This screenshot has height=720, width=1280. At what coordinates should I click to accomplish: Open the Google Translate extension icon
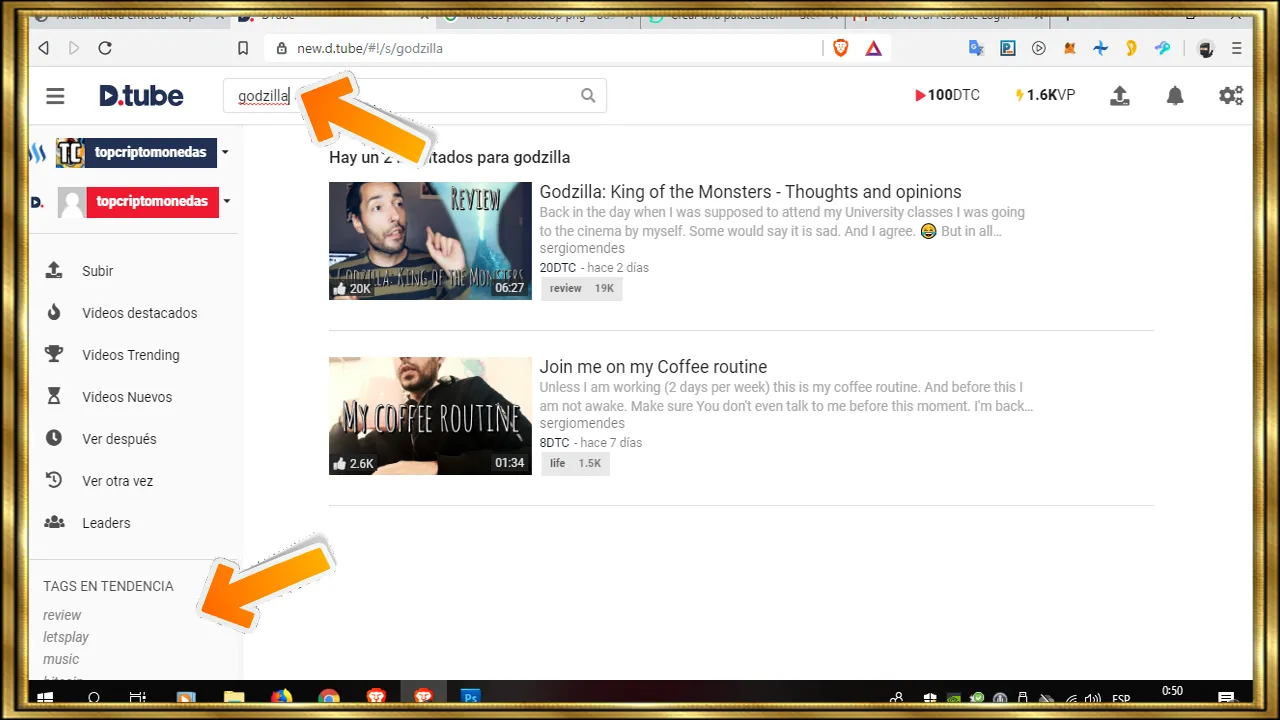click(977, 48)
